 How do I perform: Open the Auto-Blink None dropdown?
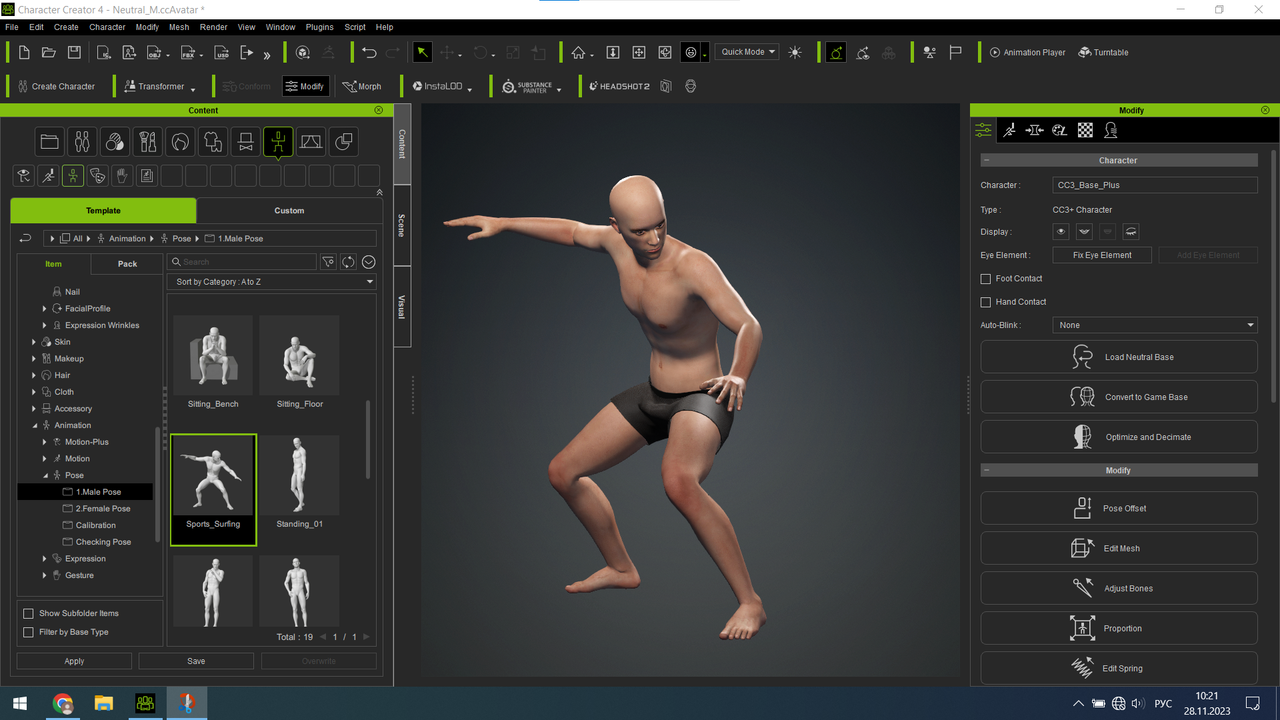1155,325
